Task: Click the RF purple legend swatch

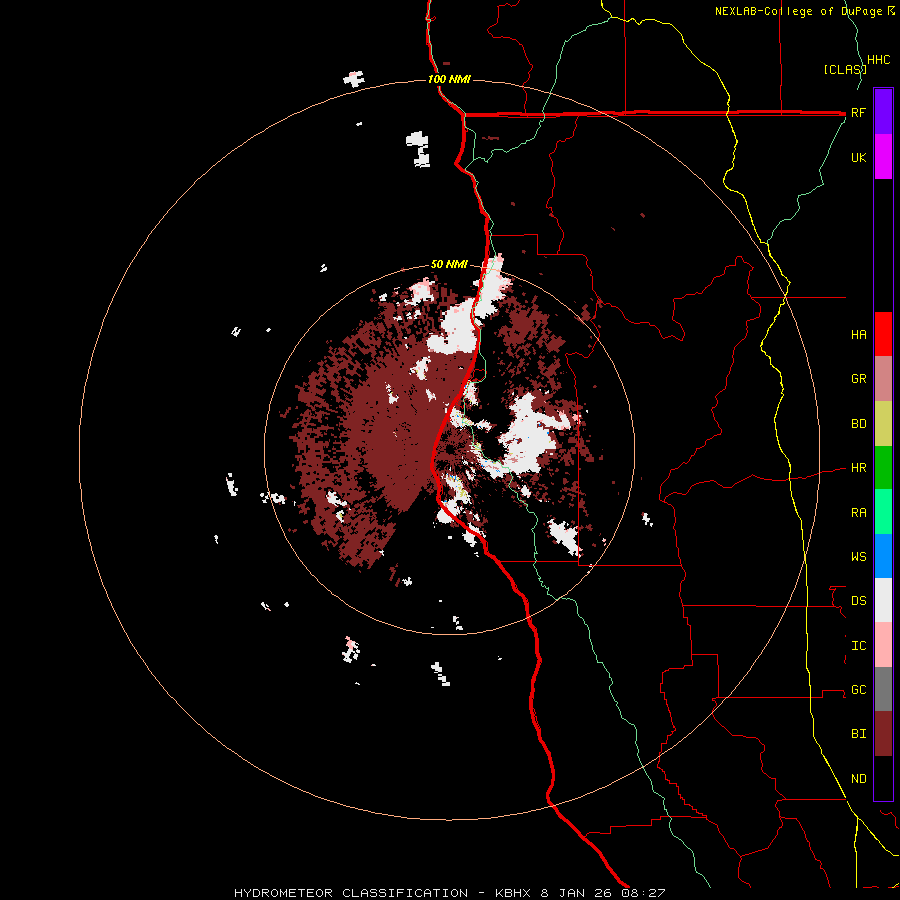Action: point(883,112)
